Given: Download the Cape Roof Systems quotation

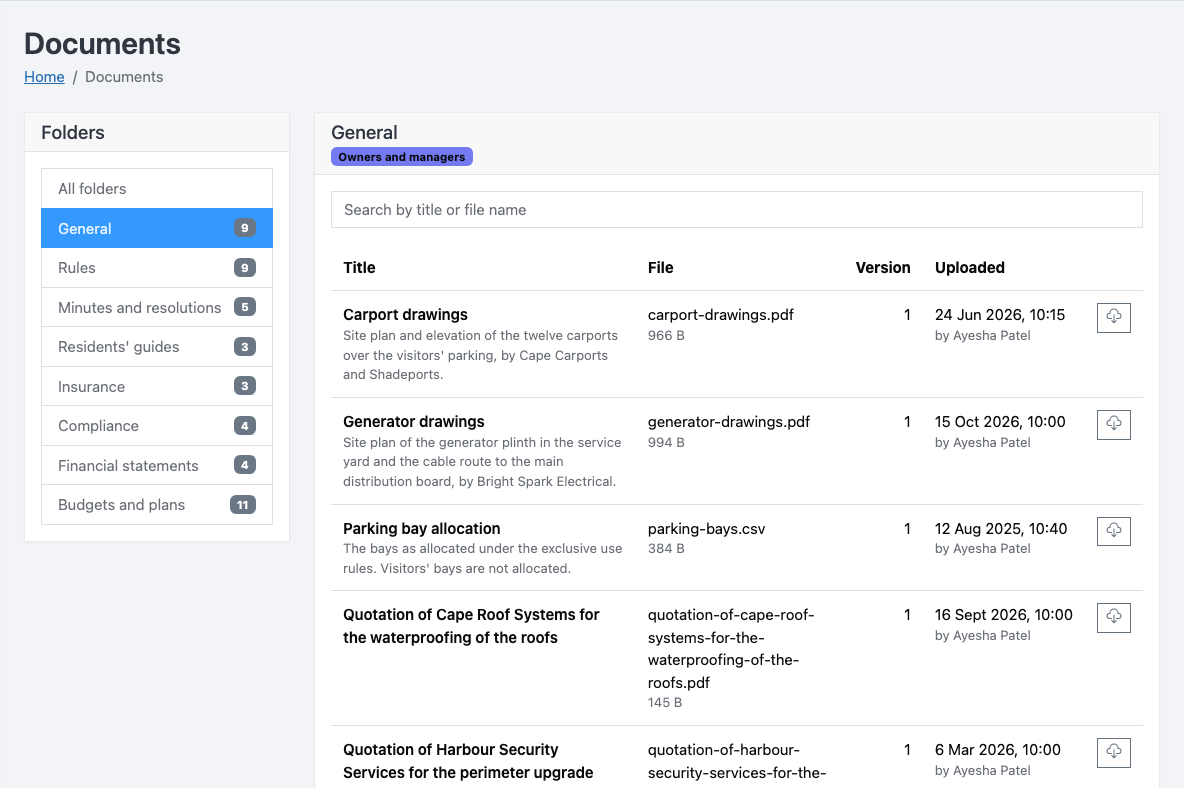Looking at the screenshot, I should point(1113,617).
